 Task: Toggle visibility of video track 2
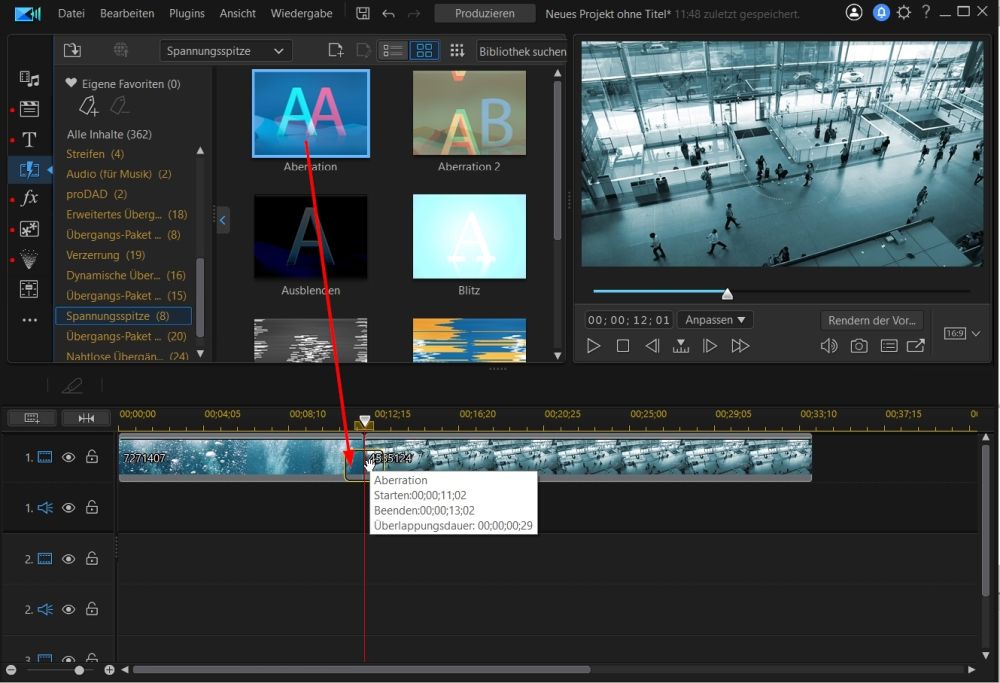point(68,559)
